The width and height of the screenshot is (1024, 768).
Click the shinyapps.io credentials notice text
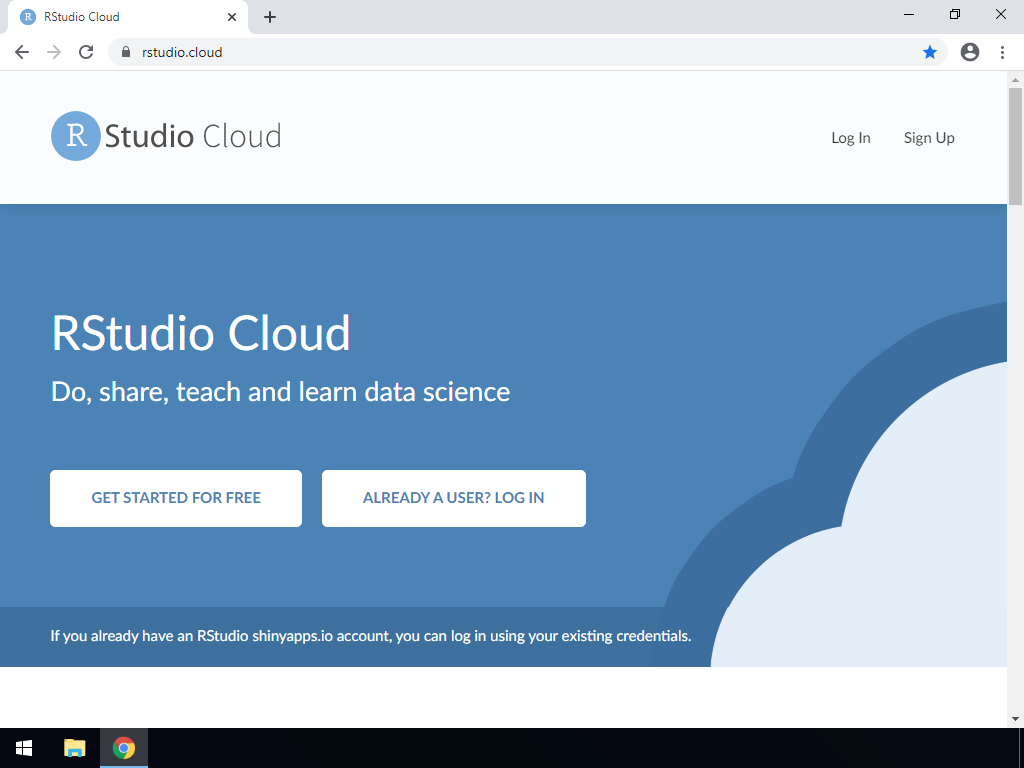(x=370, y=636)
